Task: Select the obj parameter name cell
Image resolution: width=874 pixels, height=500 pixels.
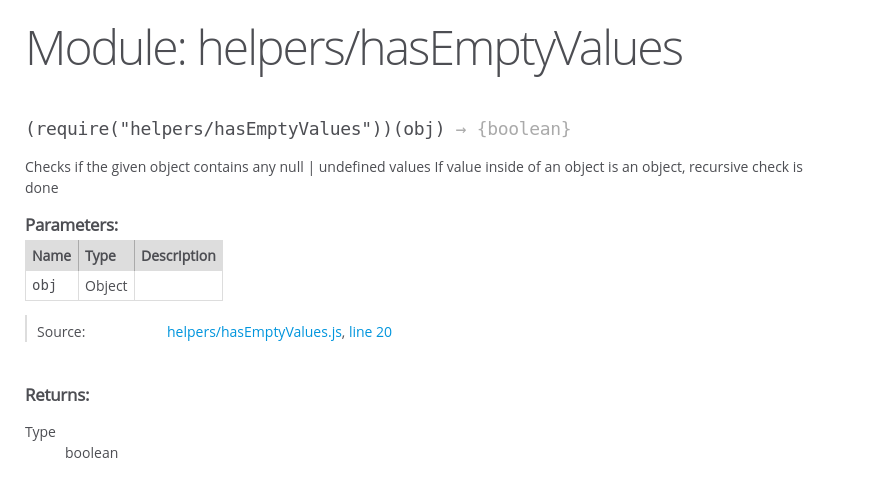Action: (x=52, y=285)
